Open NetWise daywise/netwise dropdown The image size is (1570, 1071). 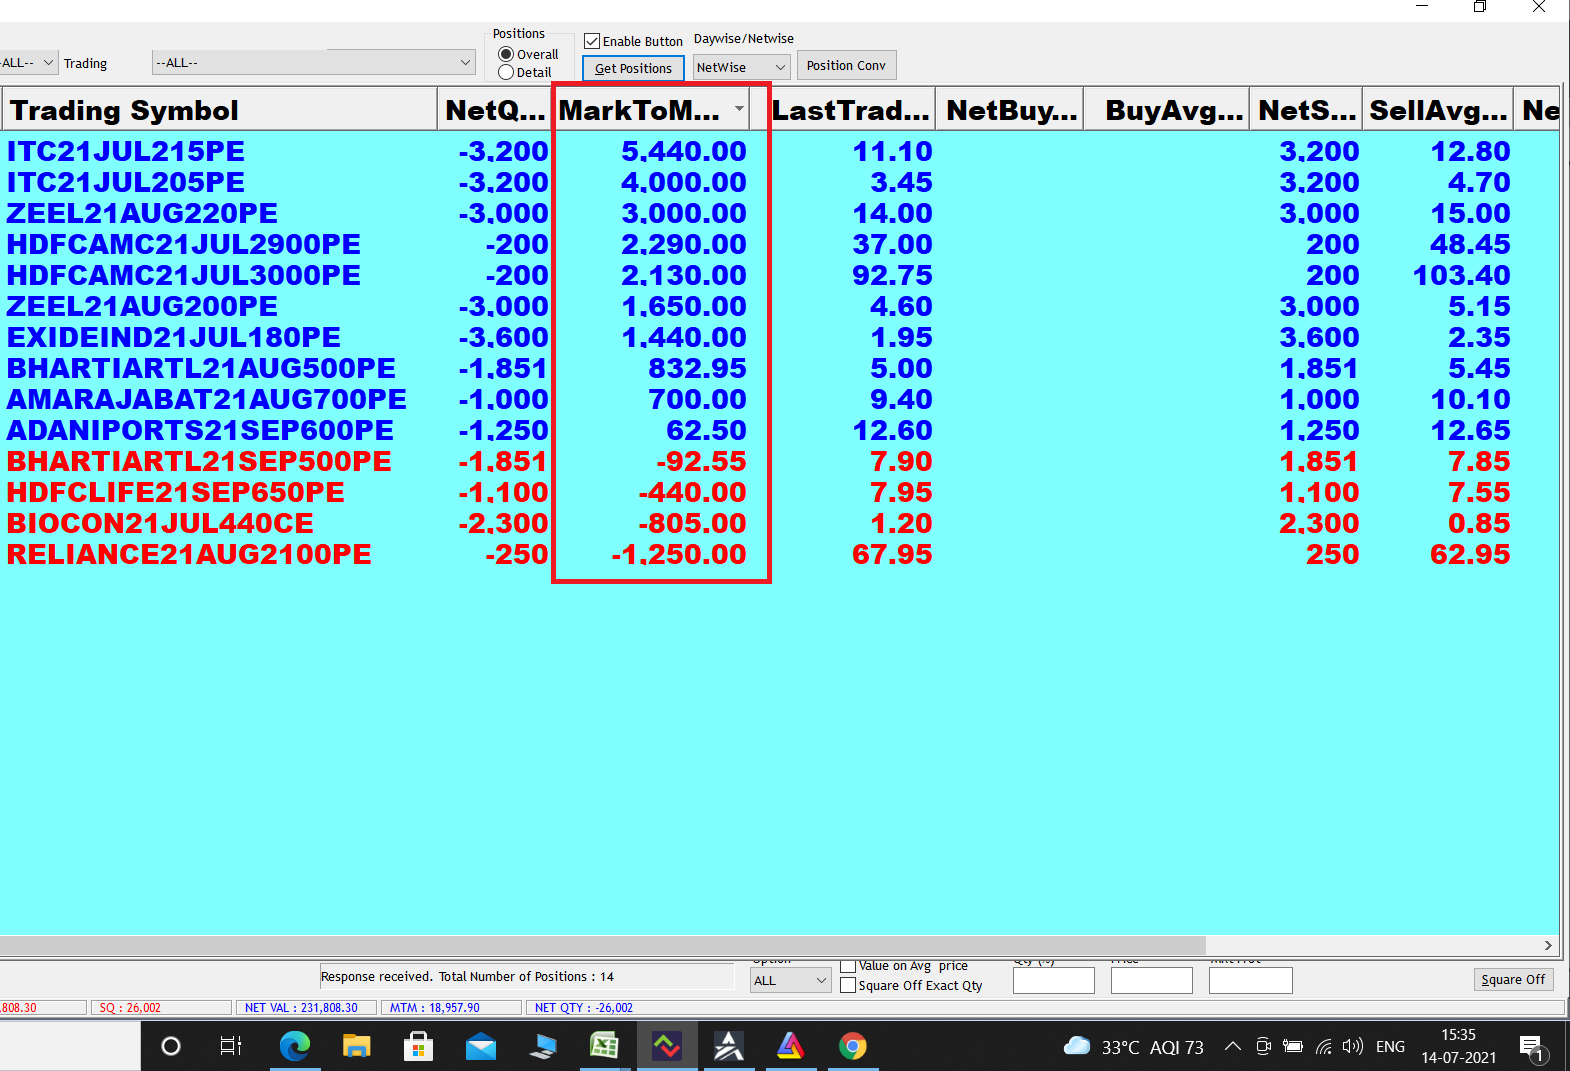[741, 67]
